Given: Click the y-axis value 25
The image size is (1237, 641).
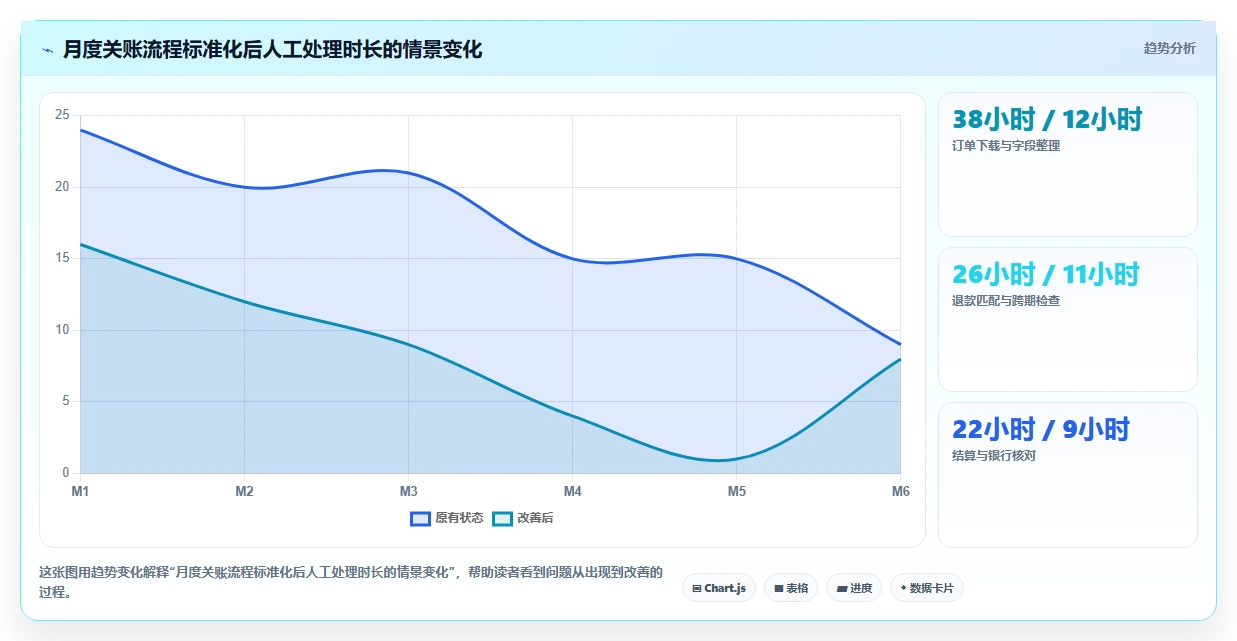Looking at the screenshot, I should [62, 115].
